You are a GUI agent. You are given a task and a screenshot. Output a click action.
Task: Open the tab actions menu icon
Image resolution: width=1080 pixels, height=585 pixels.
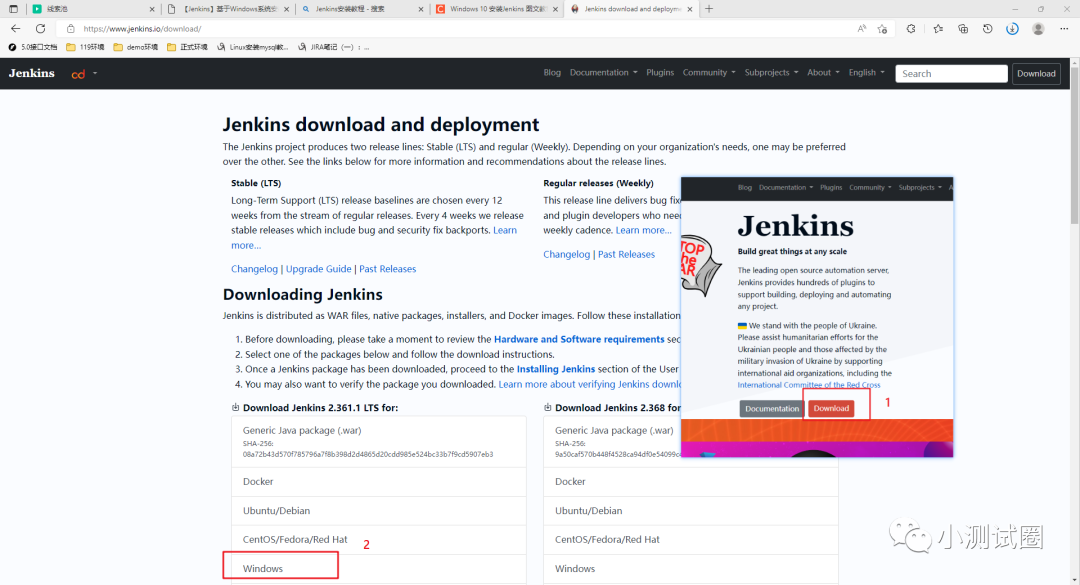tap(13, 9)
